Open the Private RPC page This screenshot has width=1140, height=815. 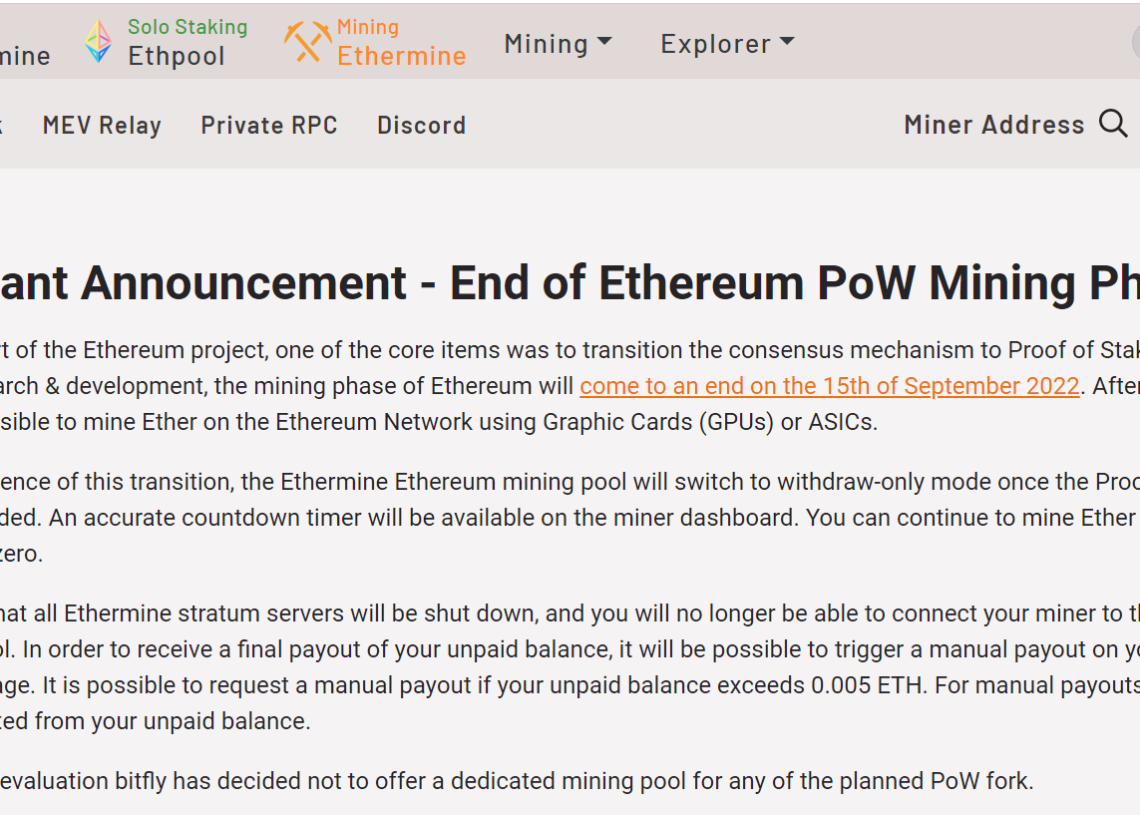[x=268, y=124]
